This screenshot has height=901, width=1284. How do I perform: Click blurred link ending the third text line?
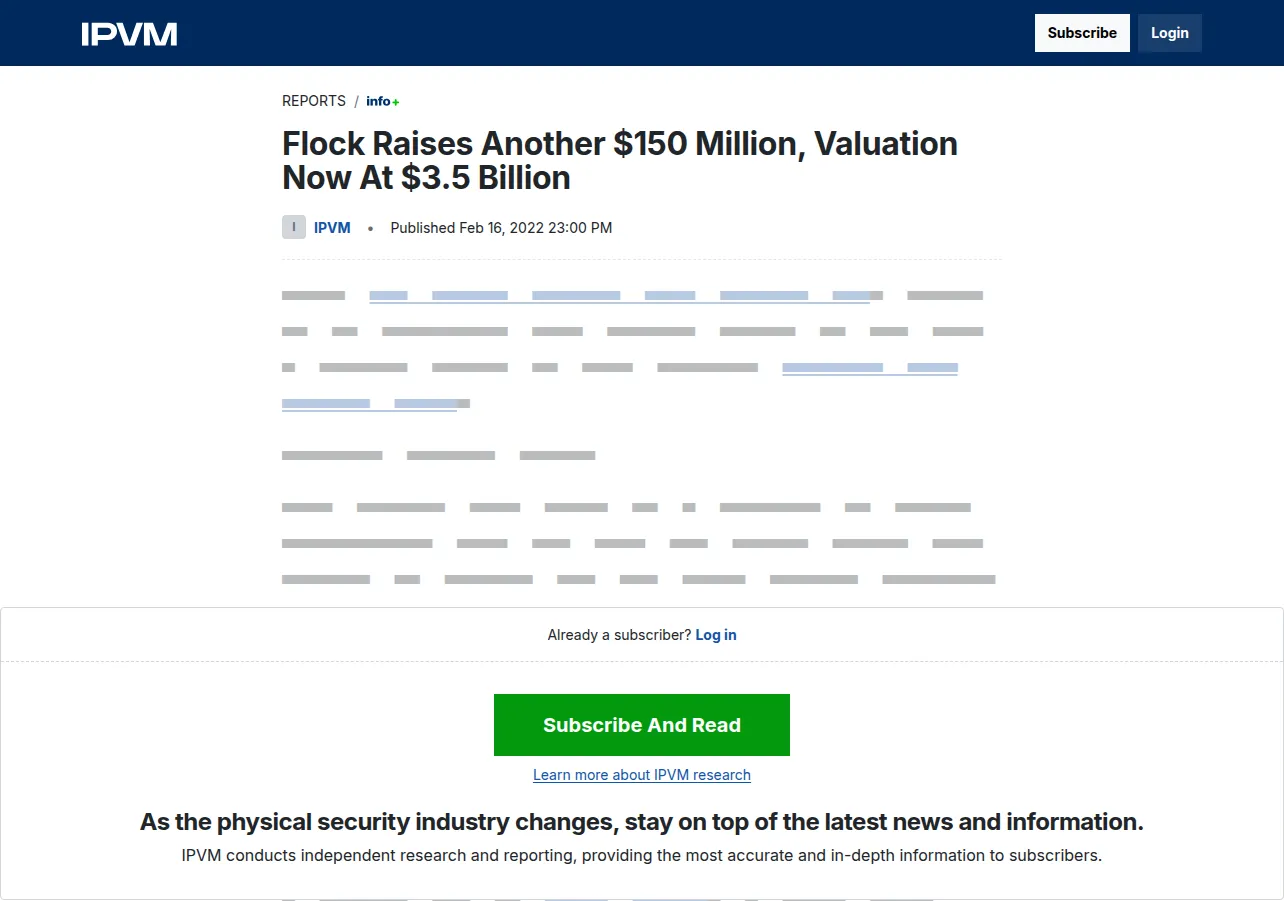pyautogui.click(x=870, y=368)
